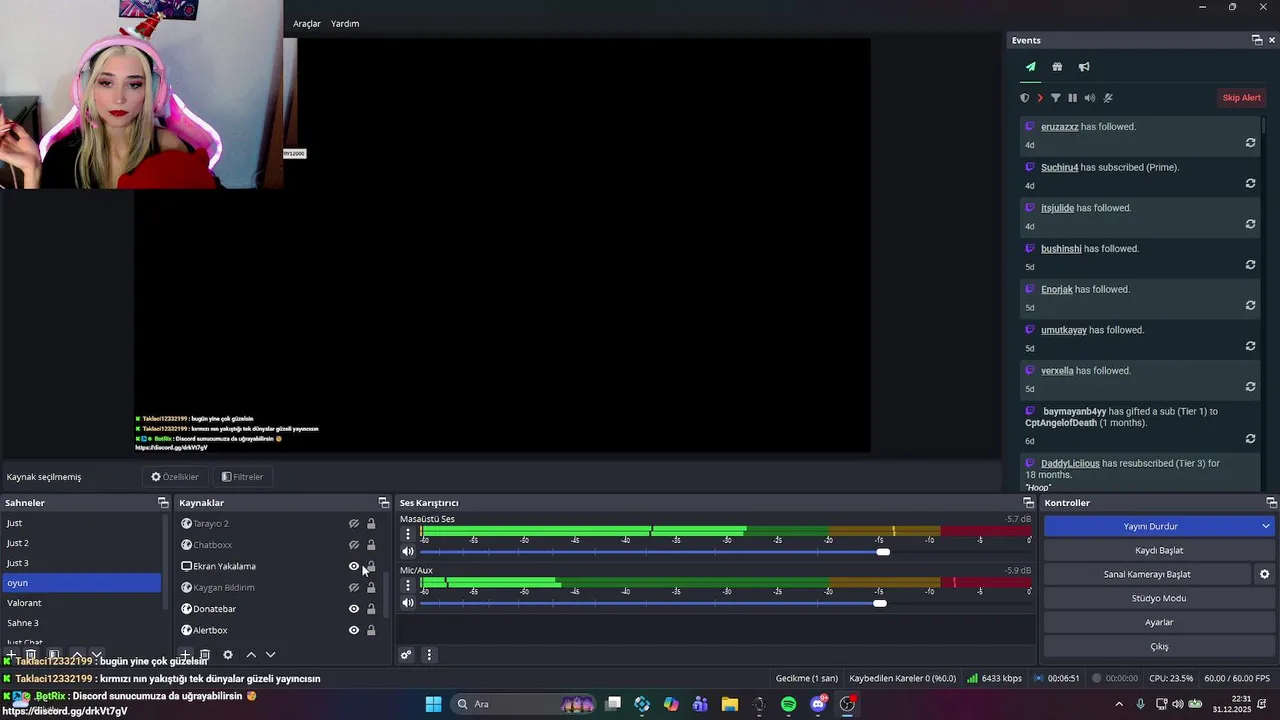Select the Just scene

pyautogui.click(x=81, y=523)
